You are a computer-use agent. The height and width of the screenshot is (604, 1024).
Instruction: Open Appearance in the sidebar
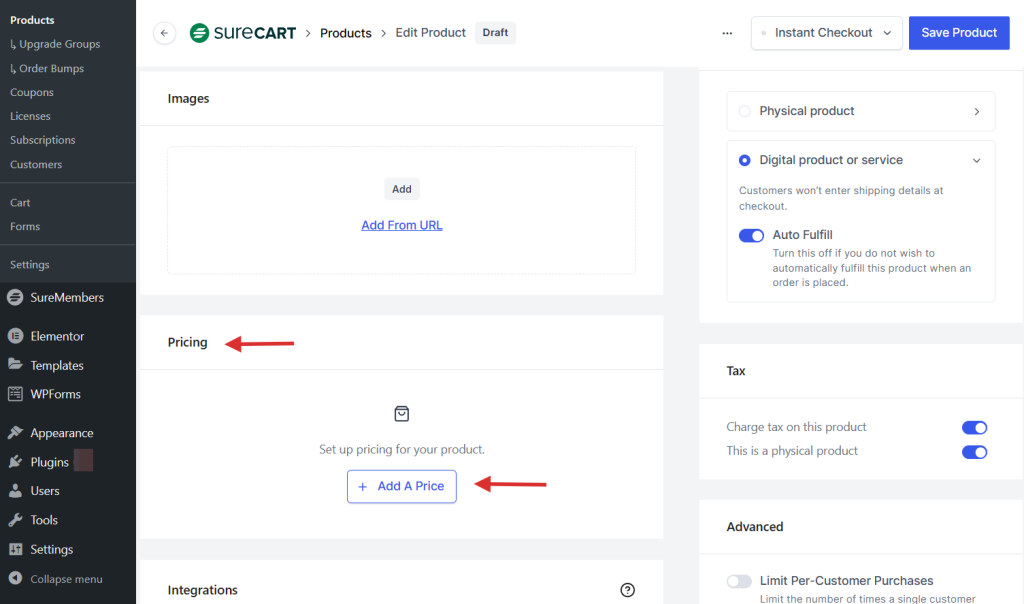pyautogui.click(x=61, y=433)
